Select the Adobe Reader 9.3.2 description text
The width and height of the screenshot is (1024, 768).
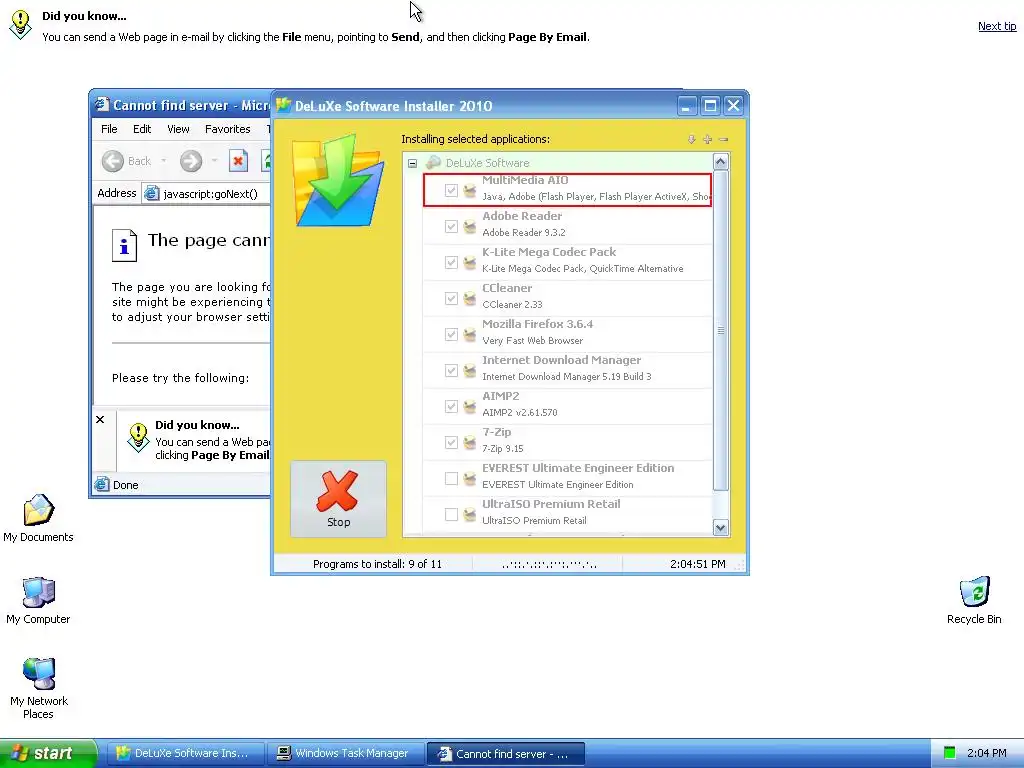524,232
